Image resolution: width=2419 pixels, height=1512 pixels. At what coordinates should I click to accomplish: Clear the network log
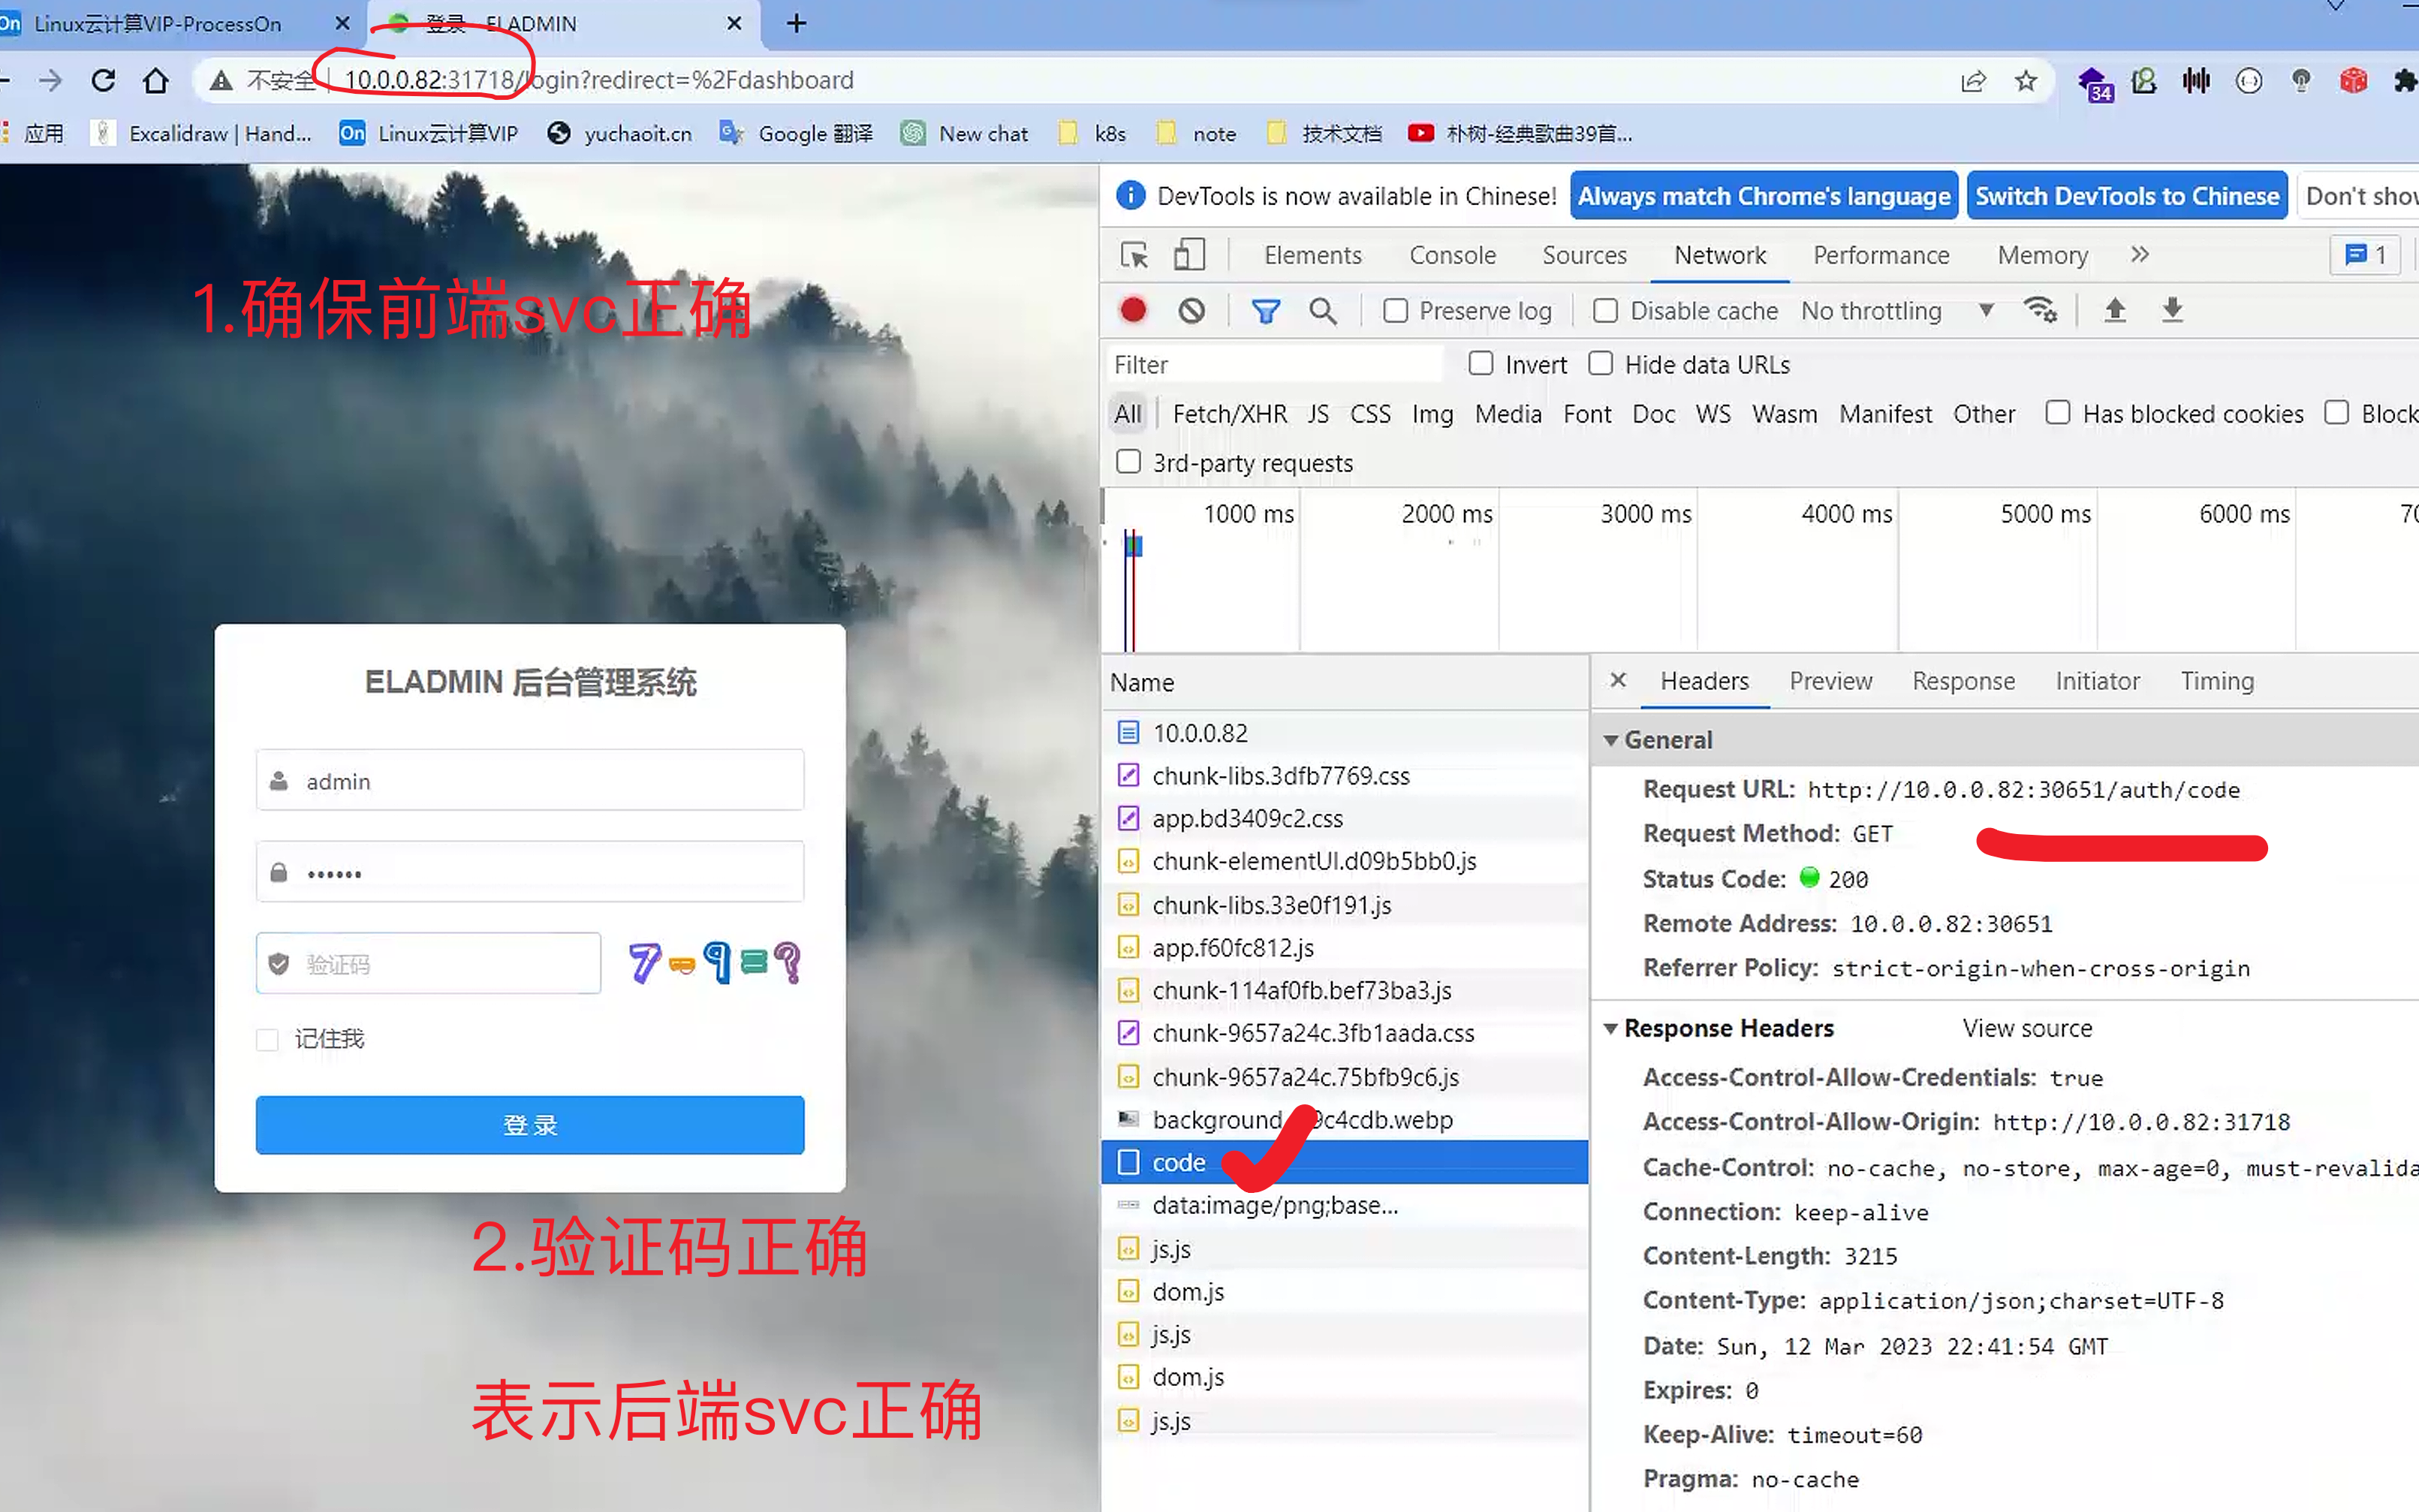pos(1191,311)
